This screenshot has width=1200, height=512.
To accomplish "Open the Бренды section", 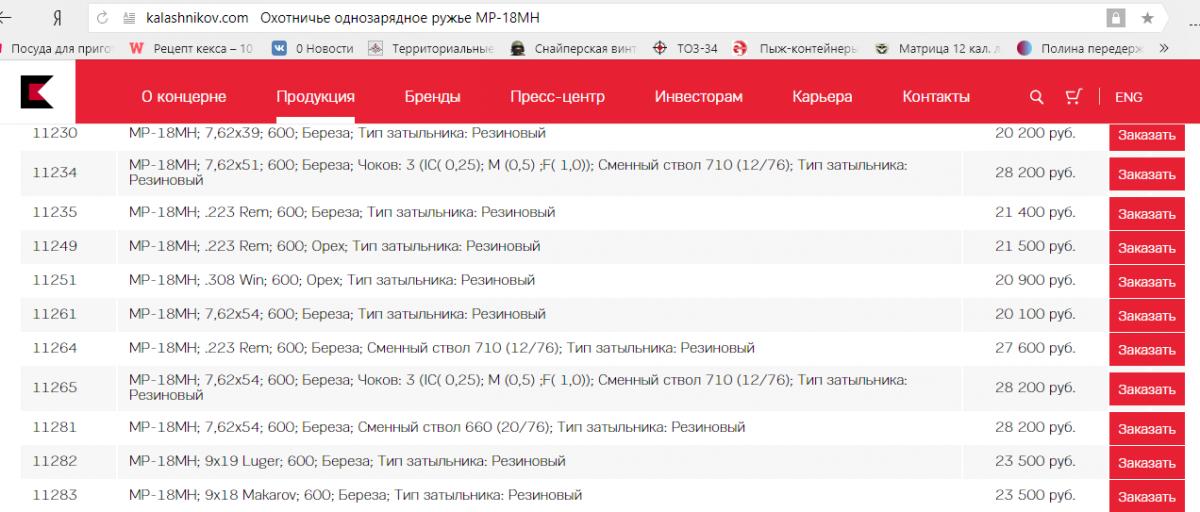I will (x=432, y=97).
